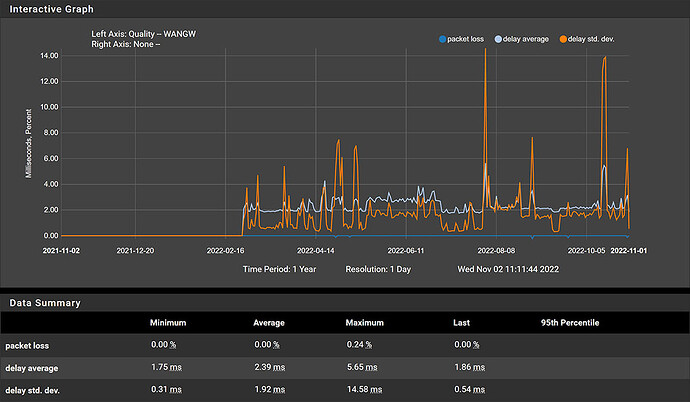Select the 'Right Axis: None --' label
Screen dimensions: 690x402
click(125, 44)
